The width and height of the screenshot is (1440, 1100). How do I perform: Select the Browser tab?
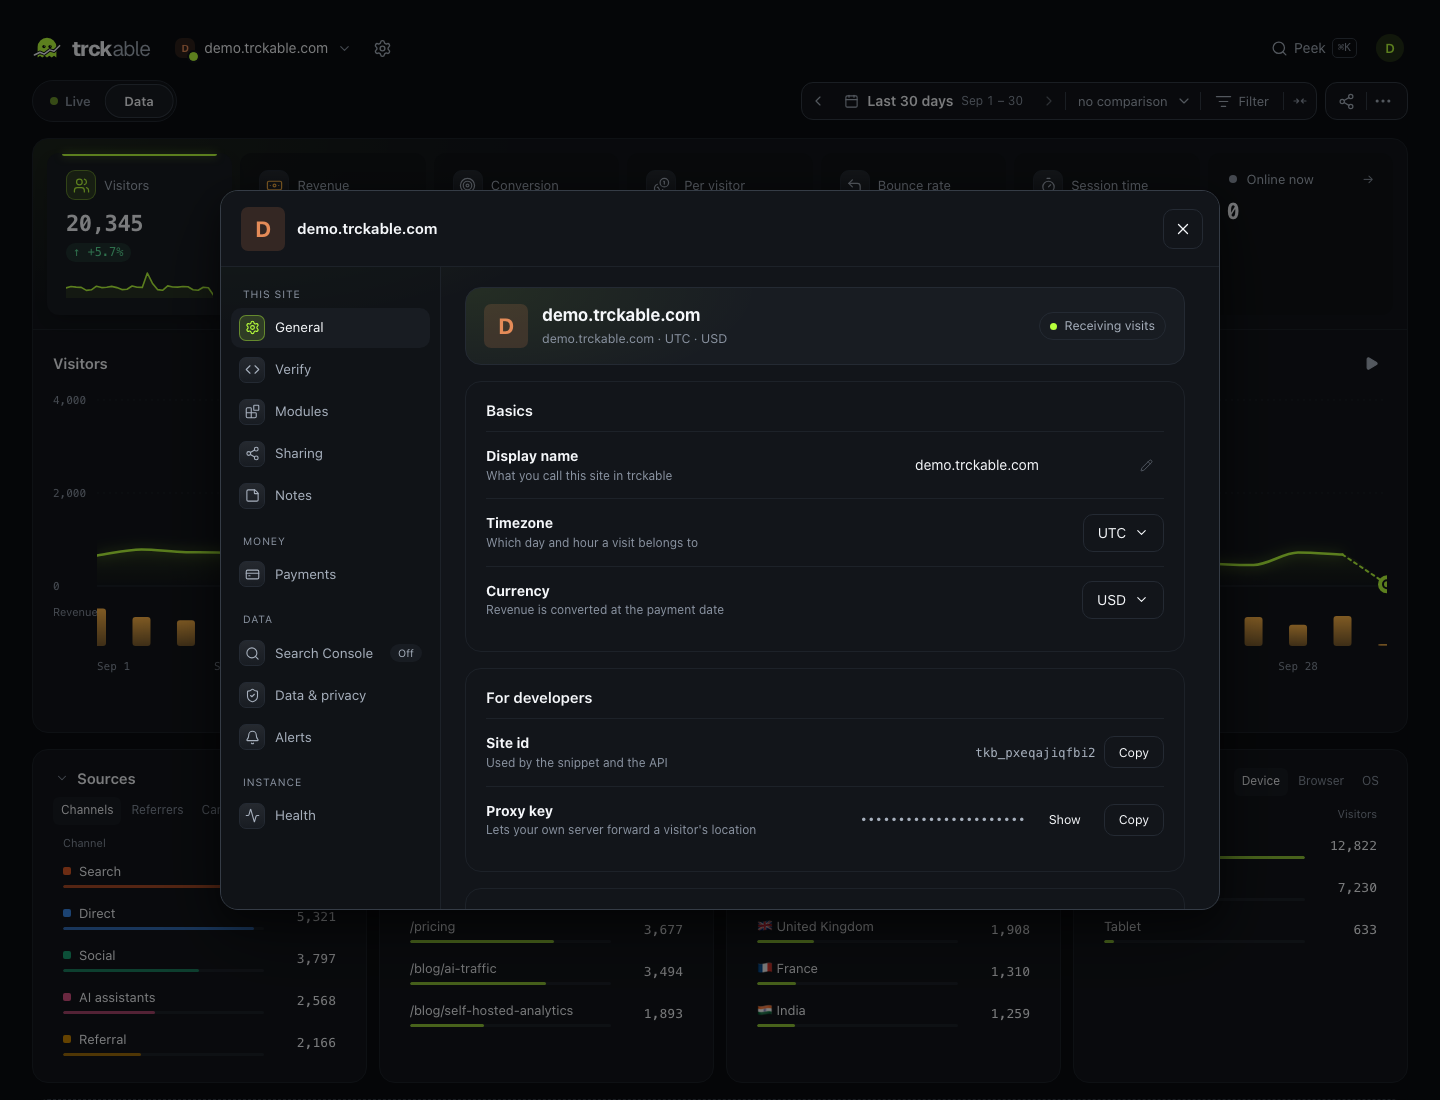(x=1320, y=781)
